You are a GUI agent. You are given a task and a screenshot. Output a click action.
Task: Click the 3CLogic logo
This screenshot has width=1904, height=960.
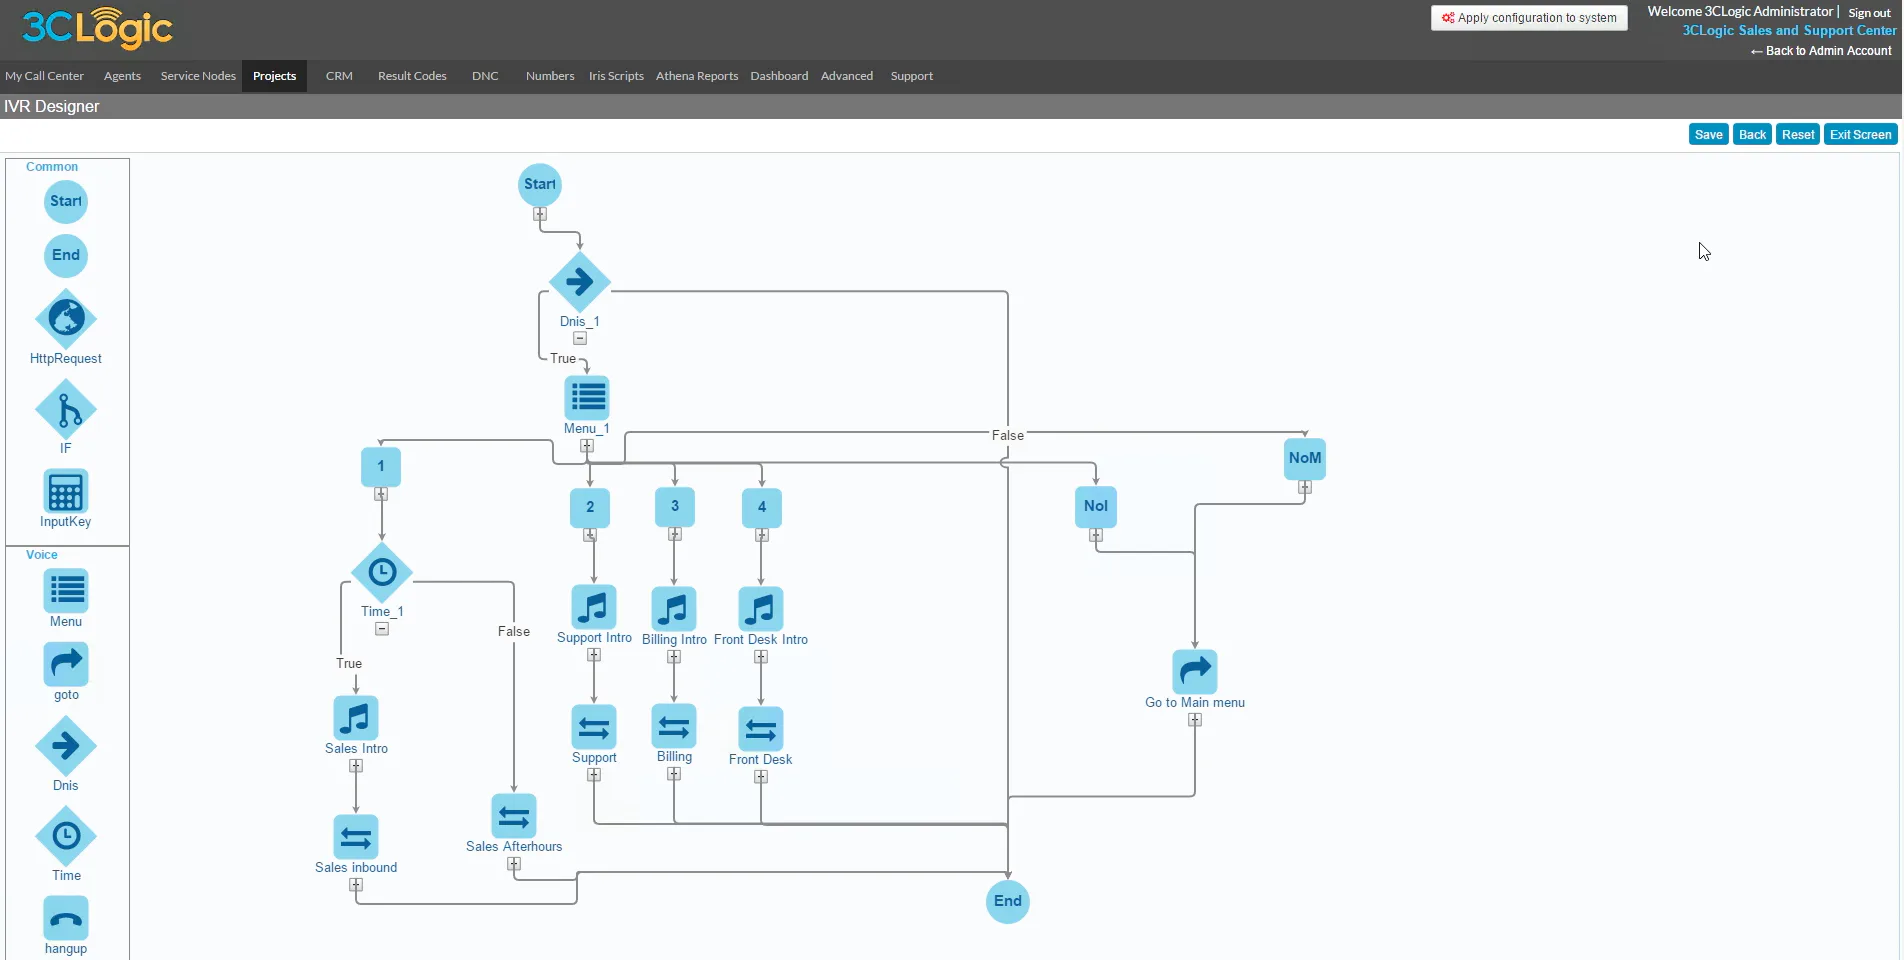tap(97, 28)
